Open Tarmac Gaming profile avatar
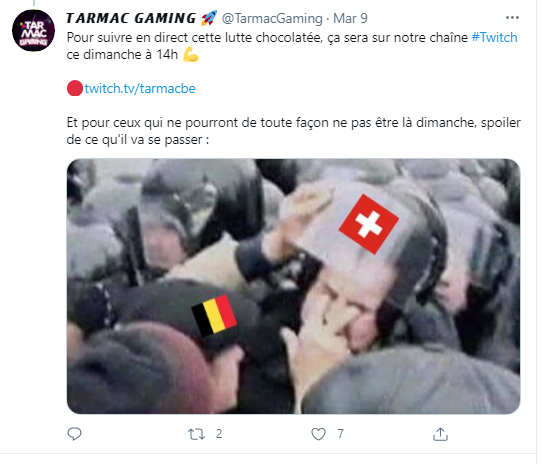The height and width of the screenshot is (464, 545). click(33, 31)
